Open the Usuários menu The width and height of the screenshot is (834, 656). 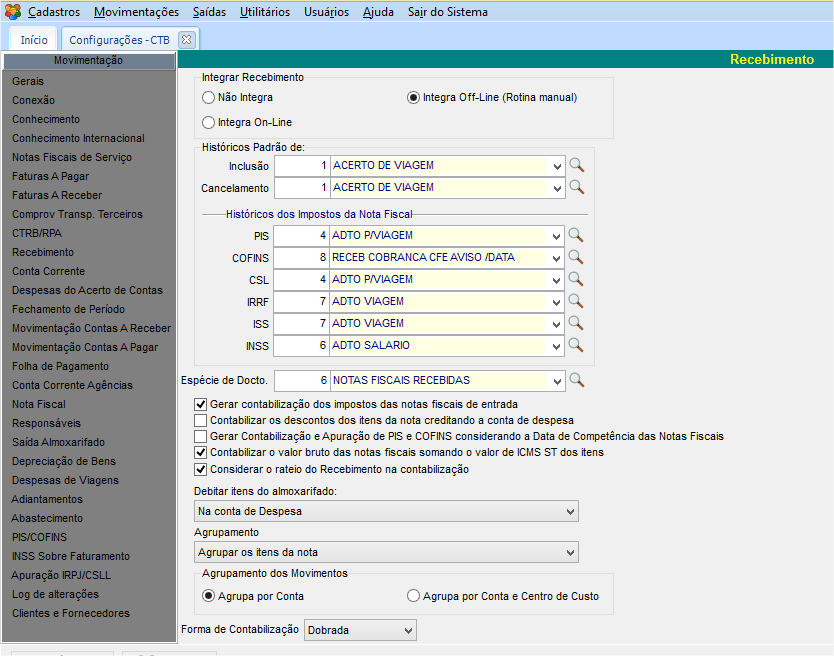tap(327, 12)
